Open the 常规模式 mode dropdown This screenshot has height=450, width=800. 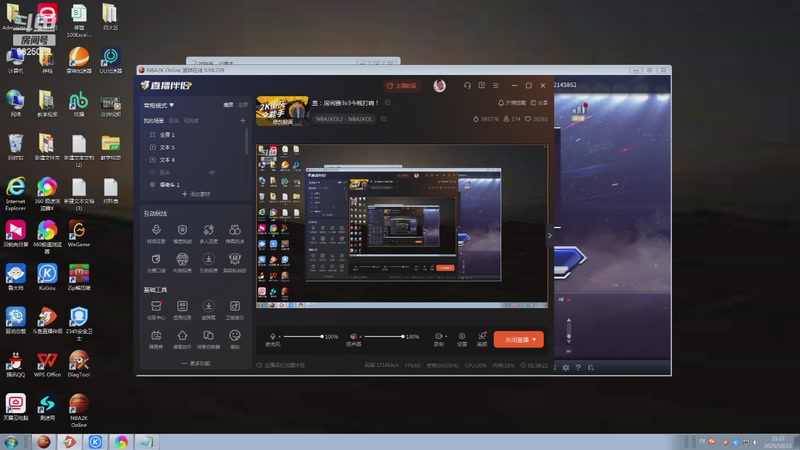159,106
